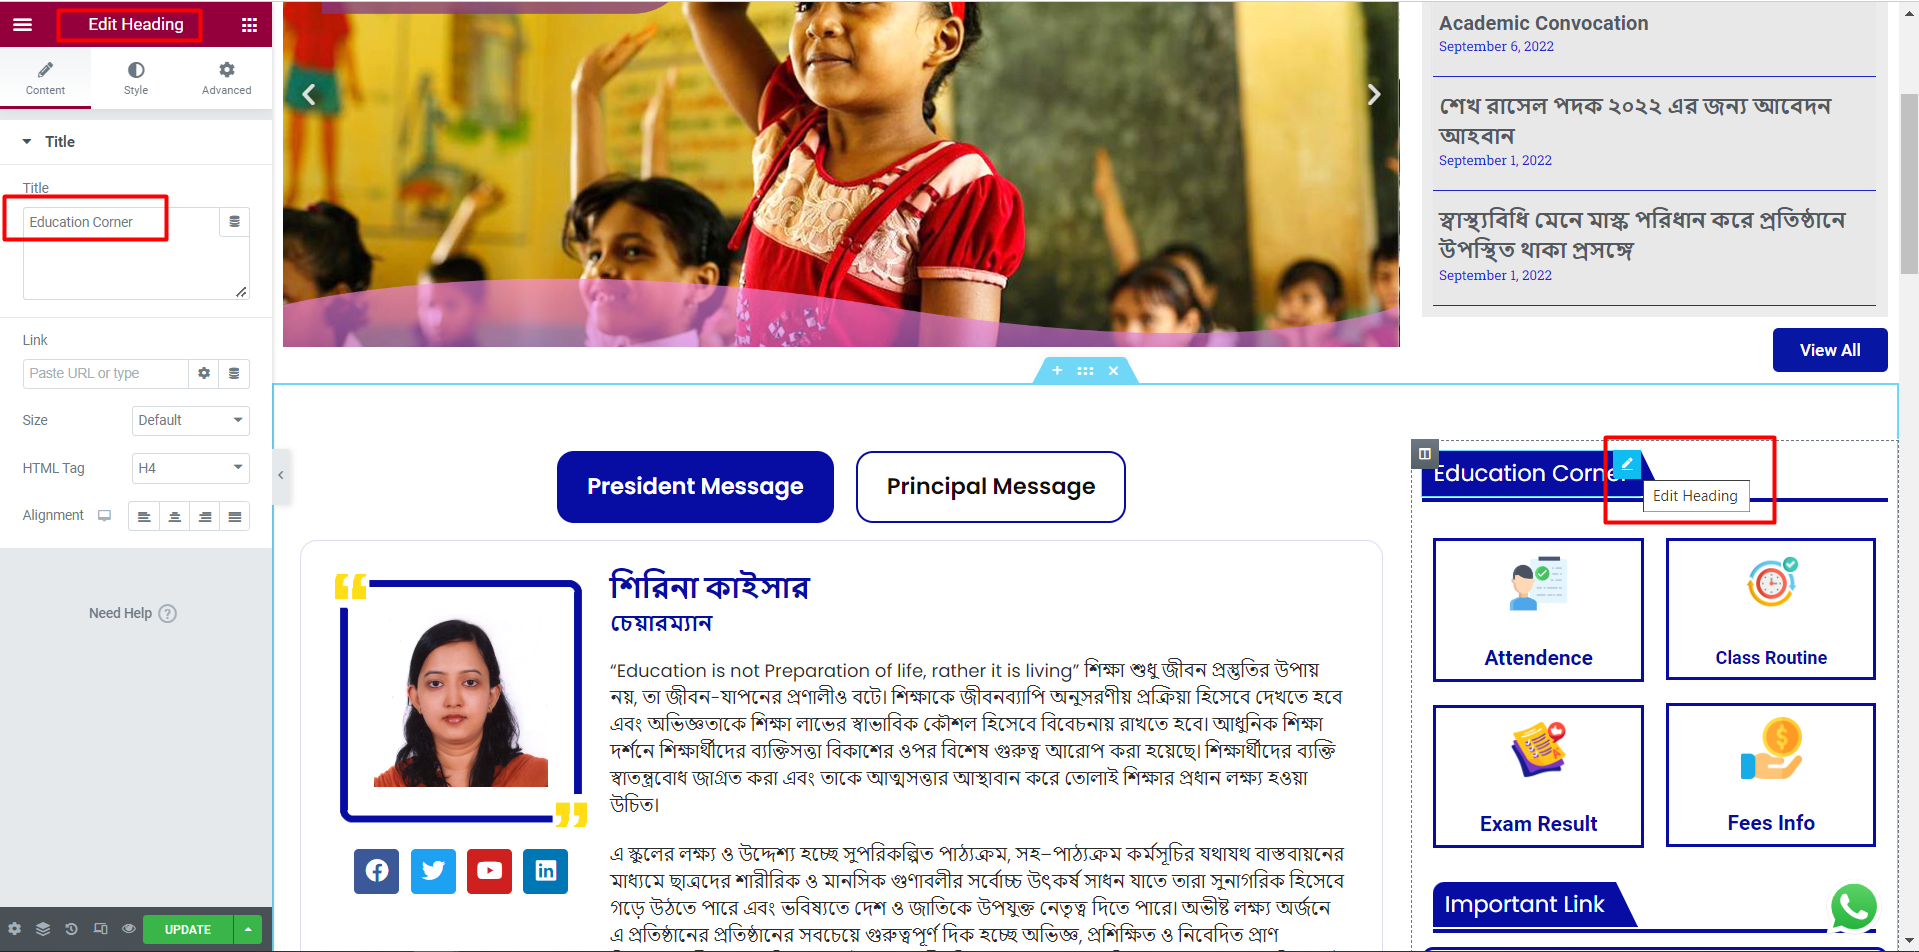Image resolution: width=1919 pixels, height=952 pixels.
Task: Set alignment to justified
Action: point(235,516)
